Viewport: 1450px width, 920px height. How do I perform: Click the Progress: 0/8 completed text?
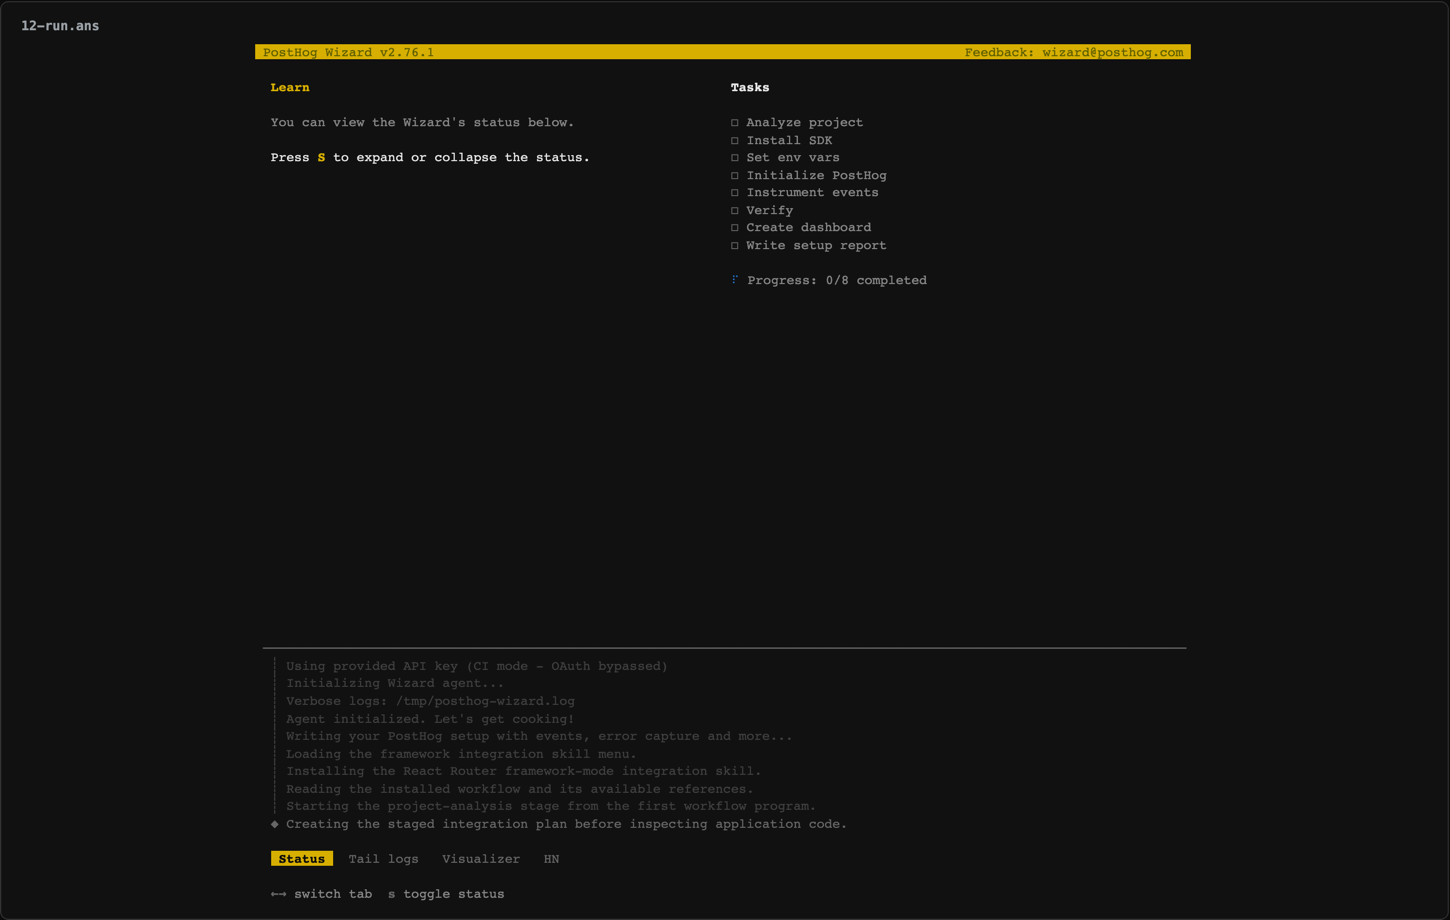(837, 280)
